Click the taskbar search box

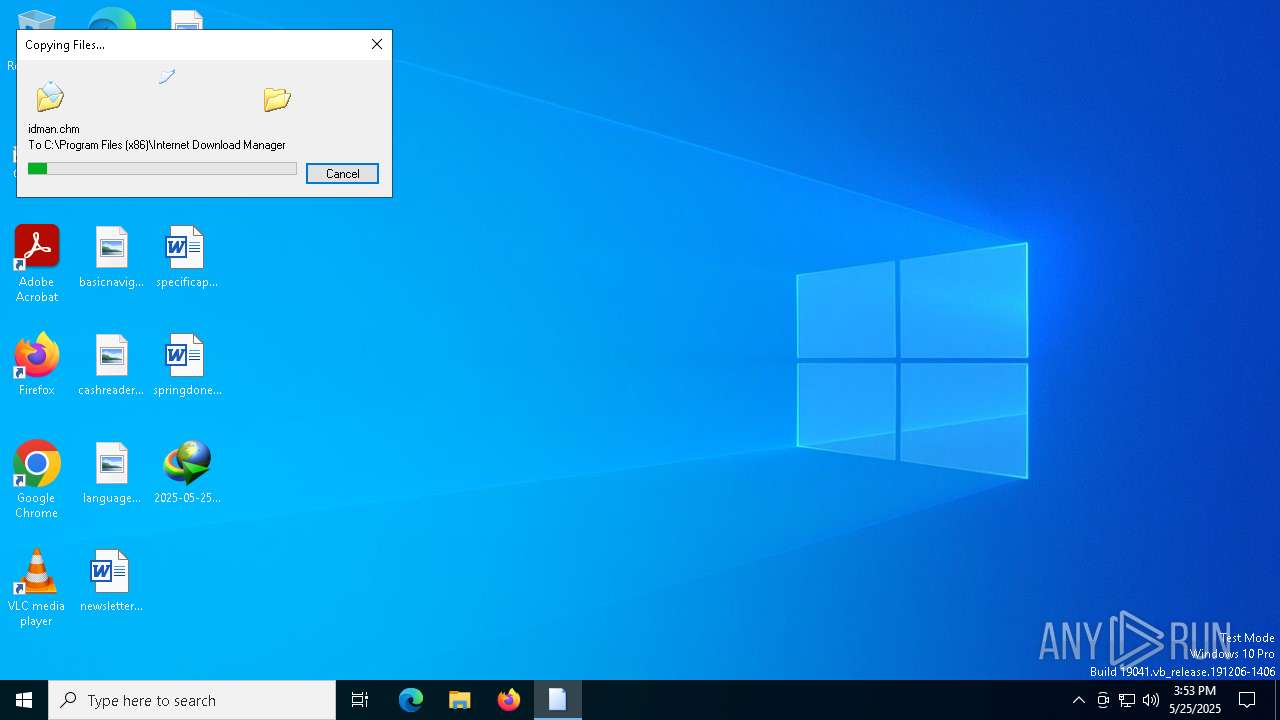coord(192,700)
